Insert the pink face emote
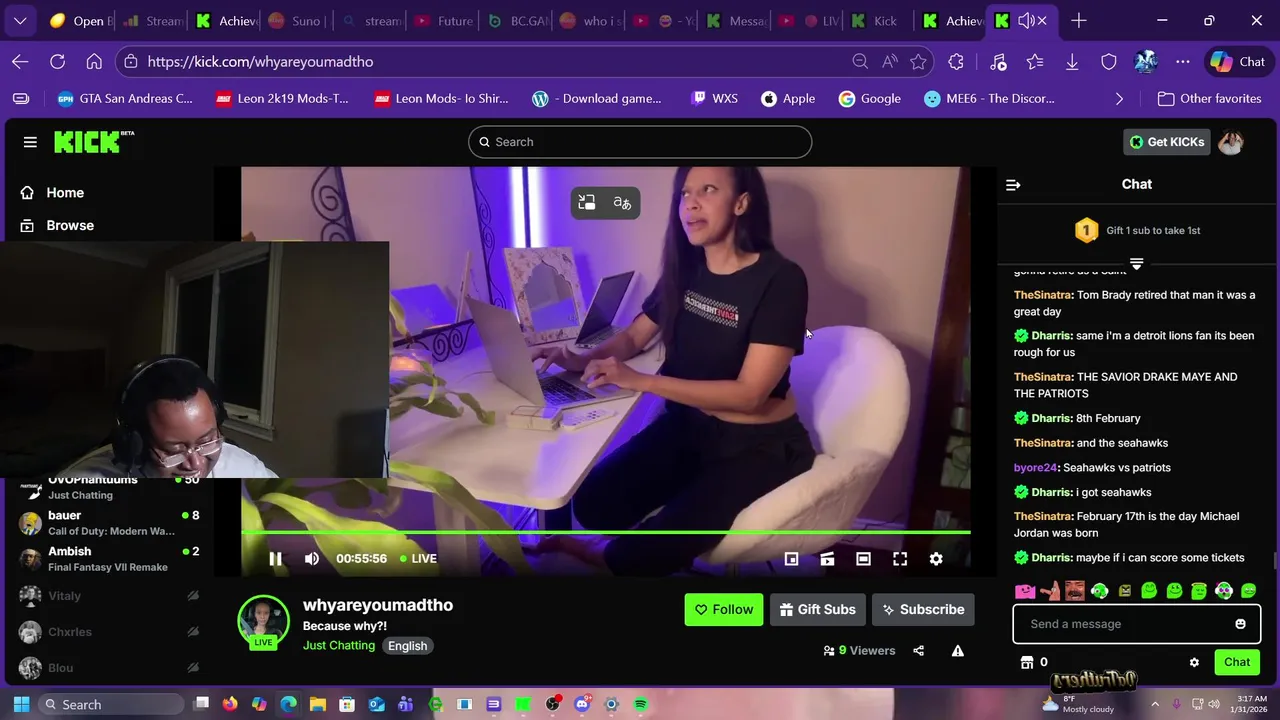Viewport: 1280px width, 720px height. tap(1025, 591)
